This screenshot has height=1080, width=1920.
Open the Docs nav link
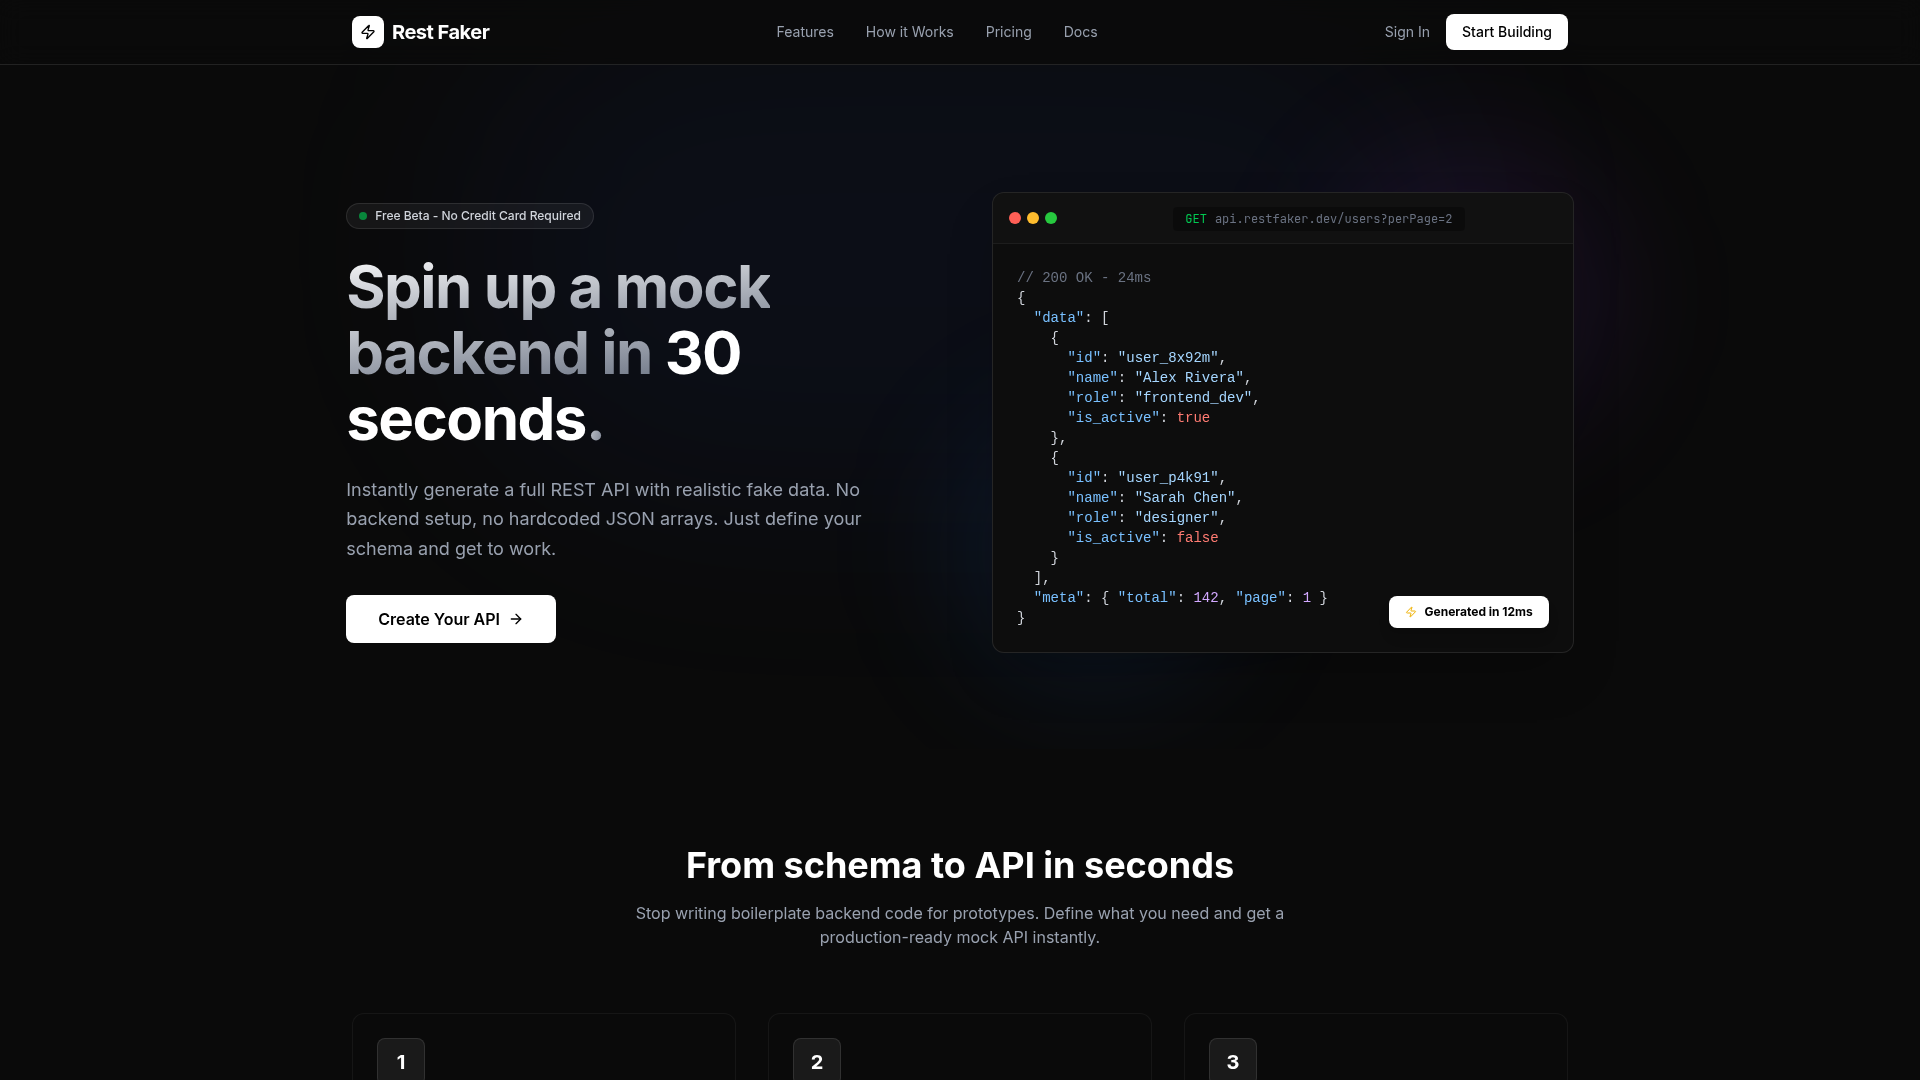click(1080, 32)
